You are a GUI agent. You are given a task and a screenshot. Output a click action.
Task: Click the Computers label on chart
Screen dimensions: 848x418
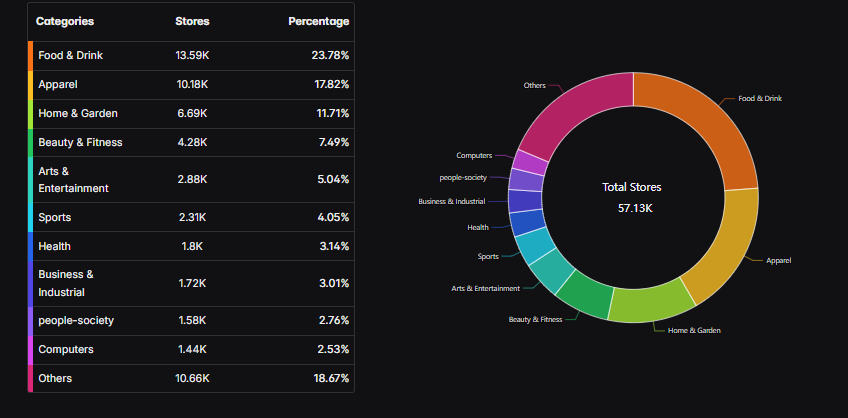click(473, 155)
